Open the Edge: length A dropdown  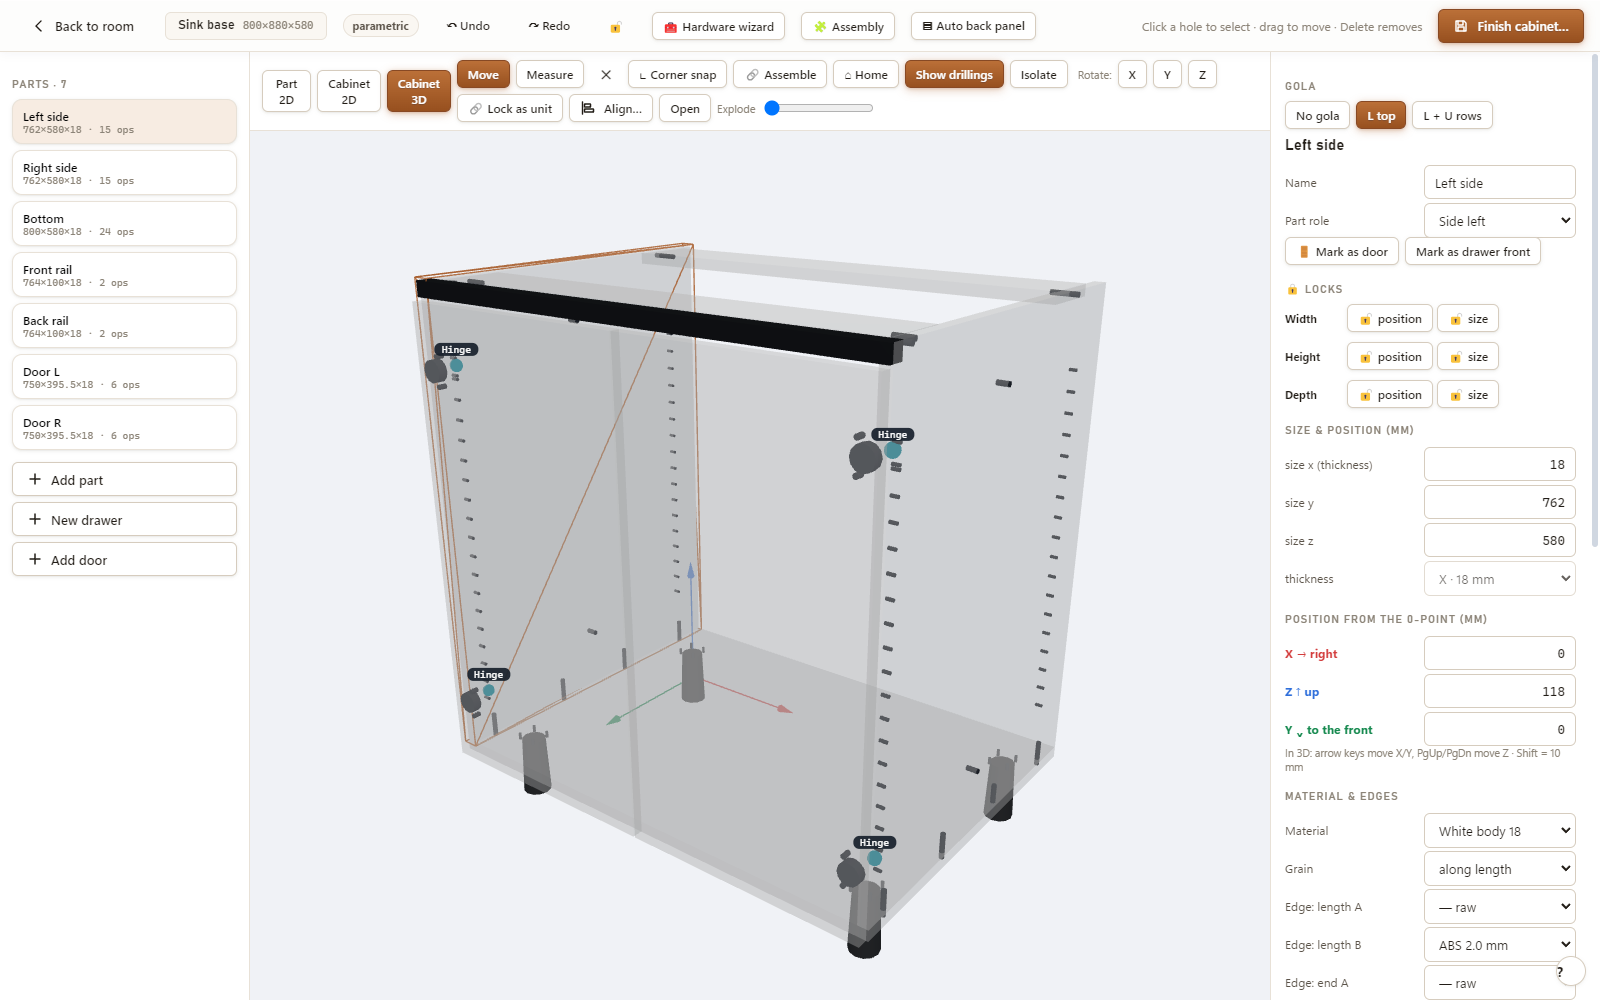[1500, 906]
